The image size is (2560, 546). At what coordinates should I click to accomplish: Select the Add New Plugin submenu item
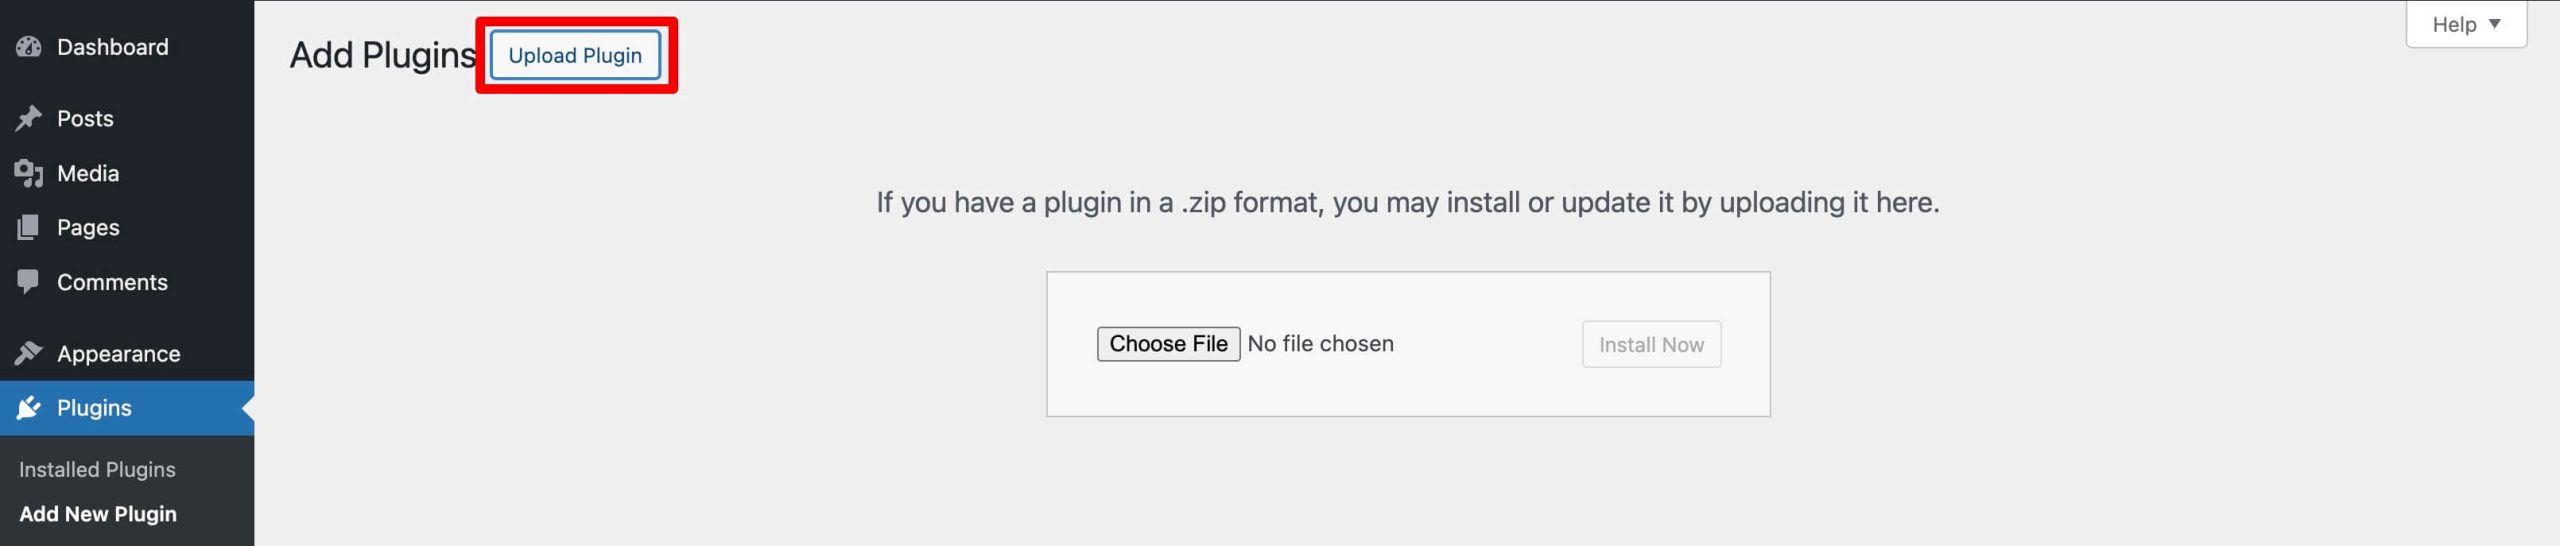(98, 514)
